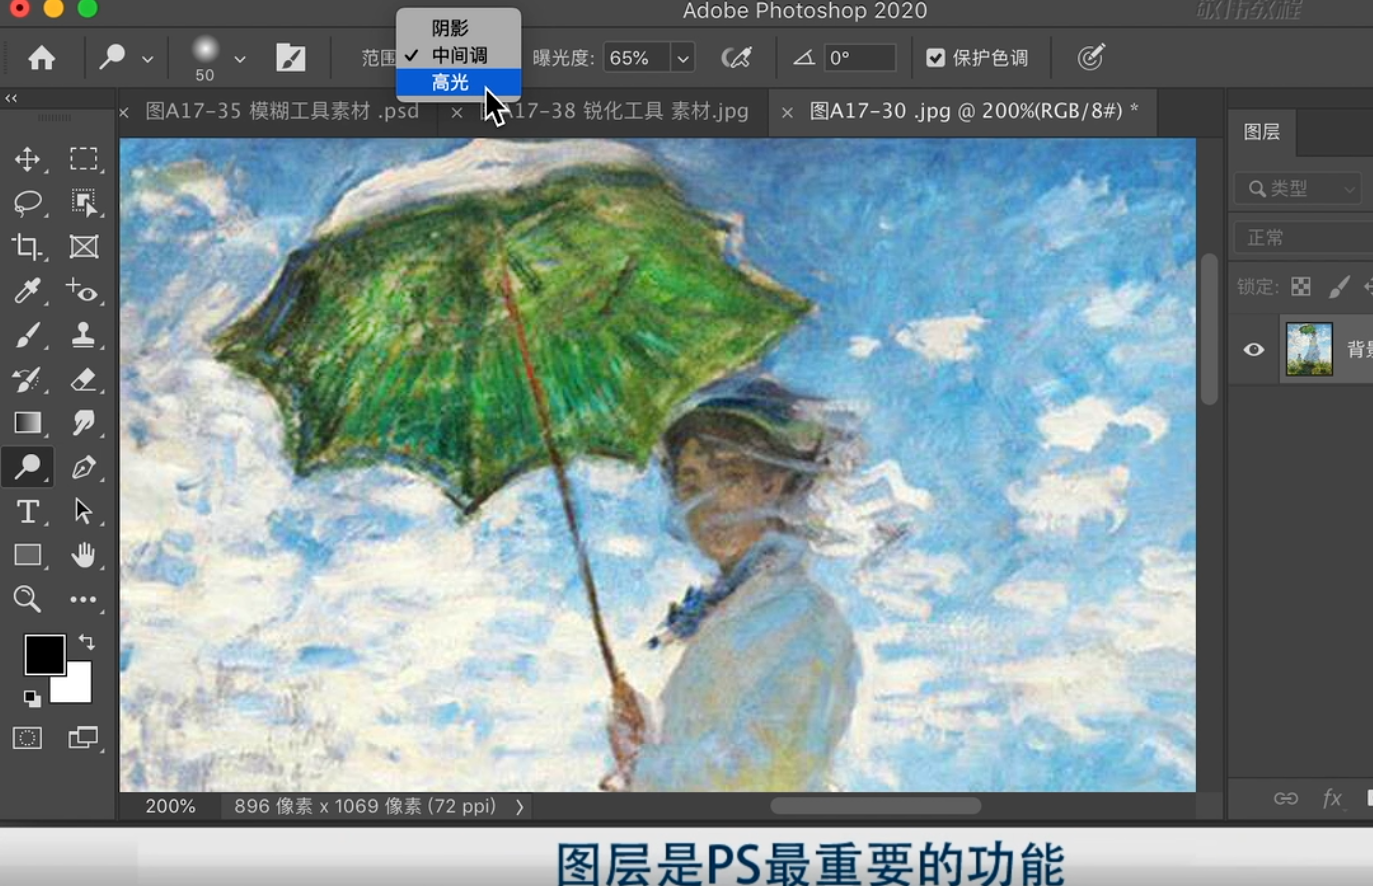
Task: Click the 0° angle input field
Action: [x=859, y=58]
